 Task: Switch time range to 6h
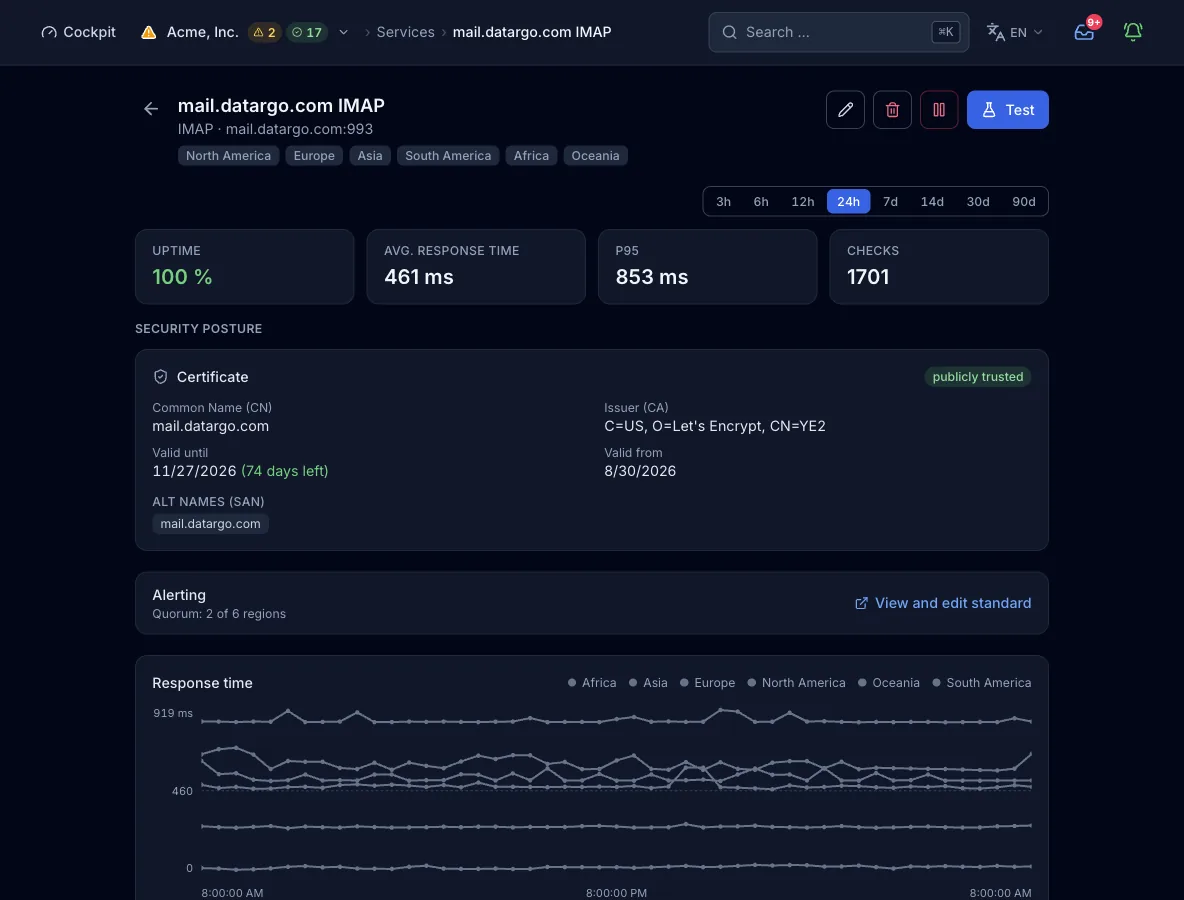pyautogui.click(x=761, y=202)
